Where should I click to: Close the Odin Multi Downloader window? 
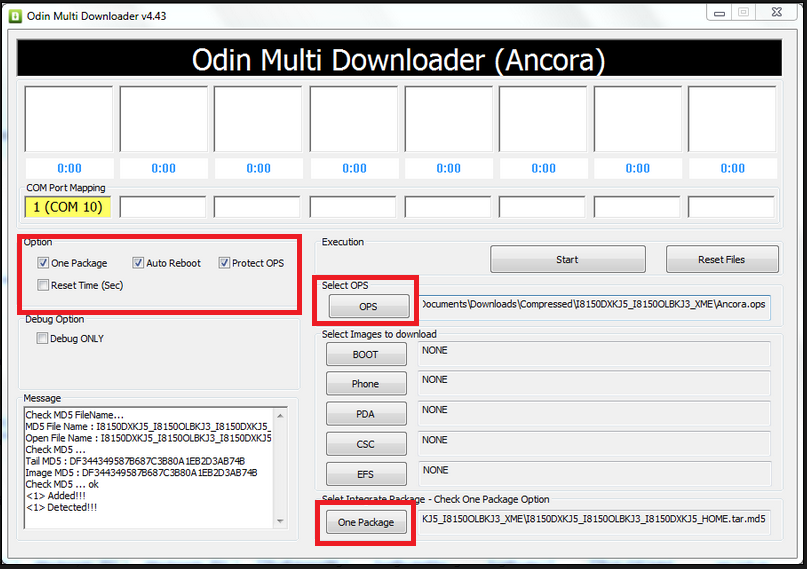point(777,12)
